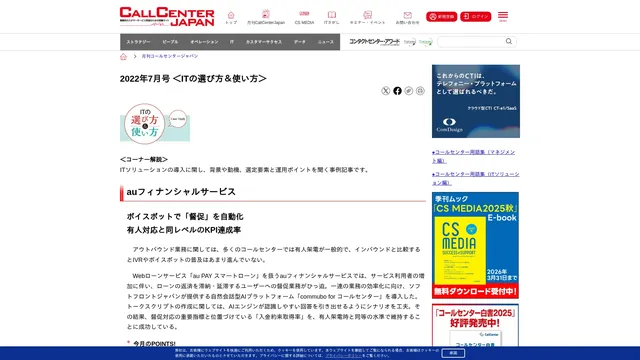The image size is (640, 360).
Task: Click the 今月のPOINTS! text
Action: click(x=154, y=344)
